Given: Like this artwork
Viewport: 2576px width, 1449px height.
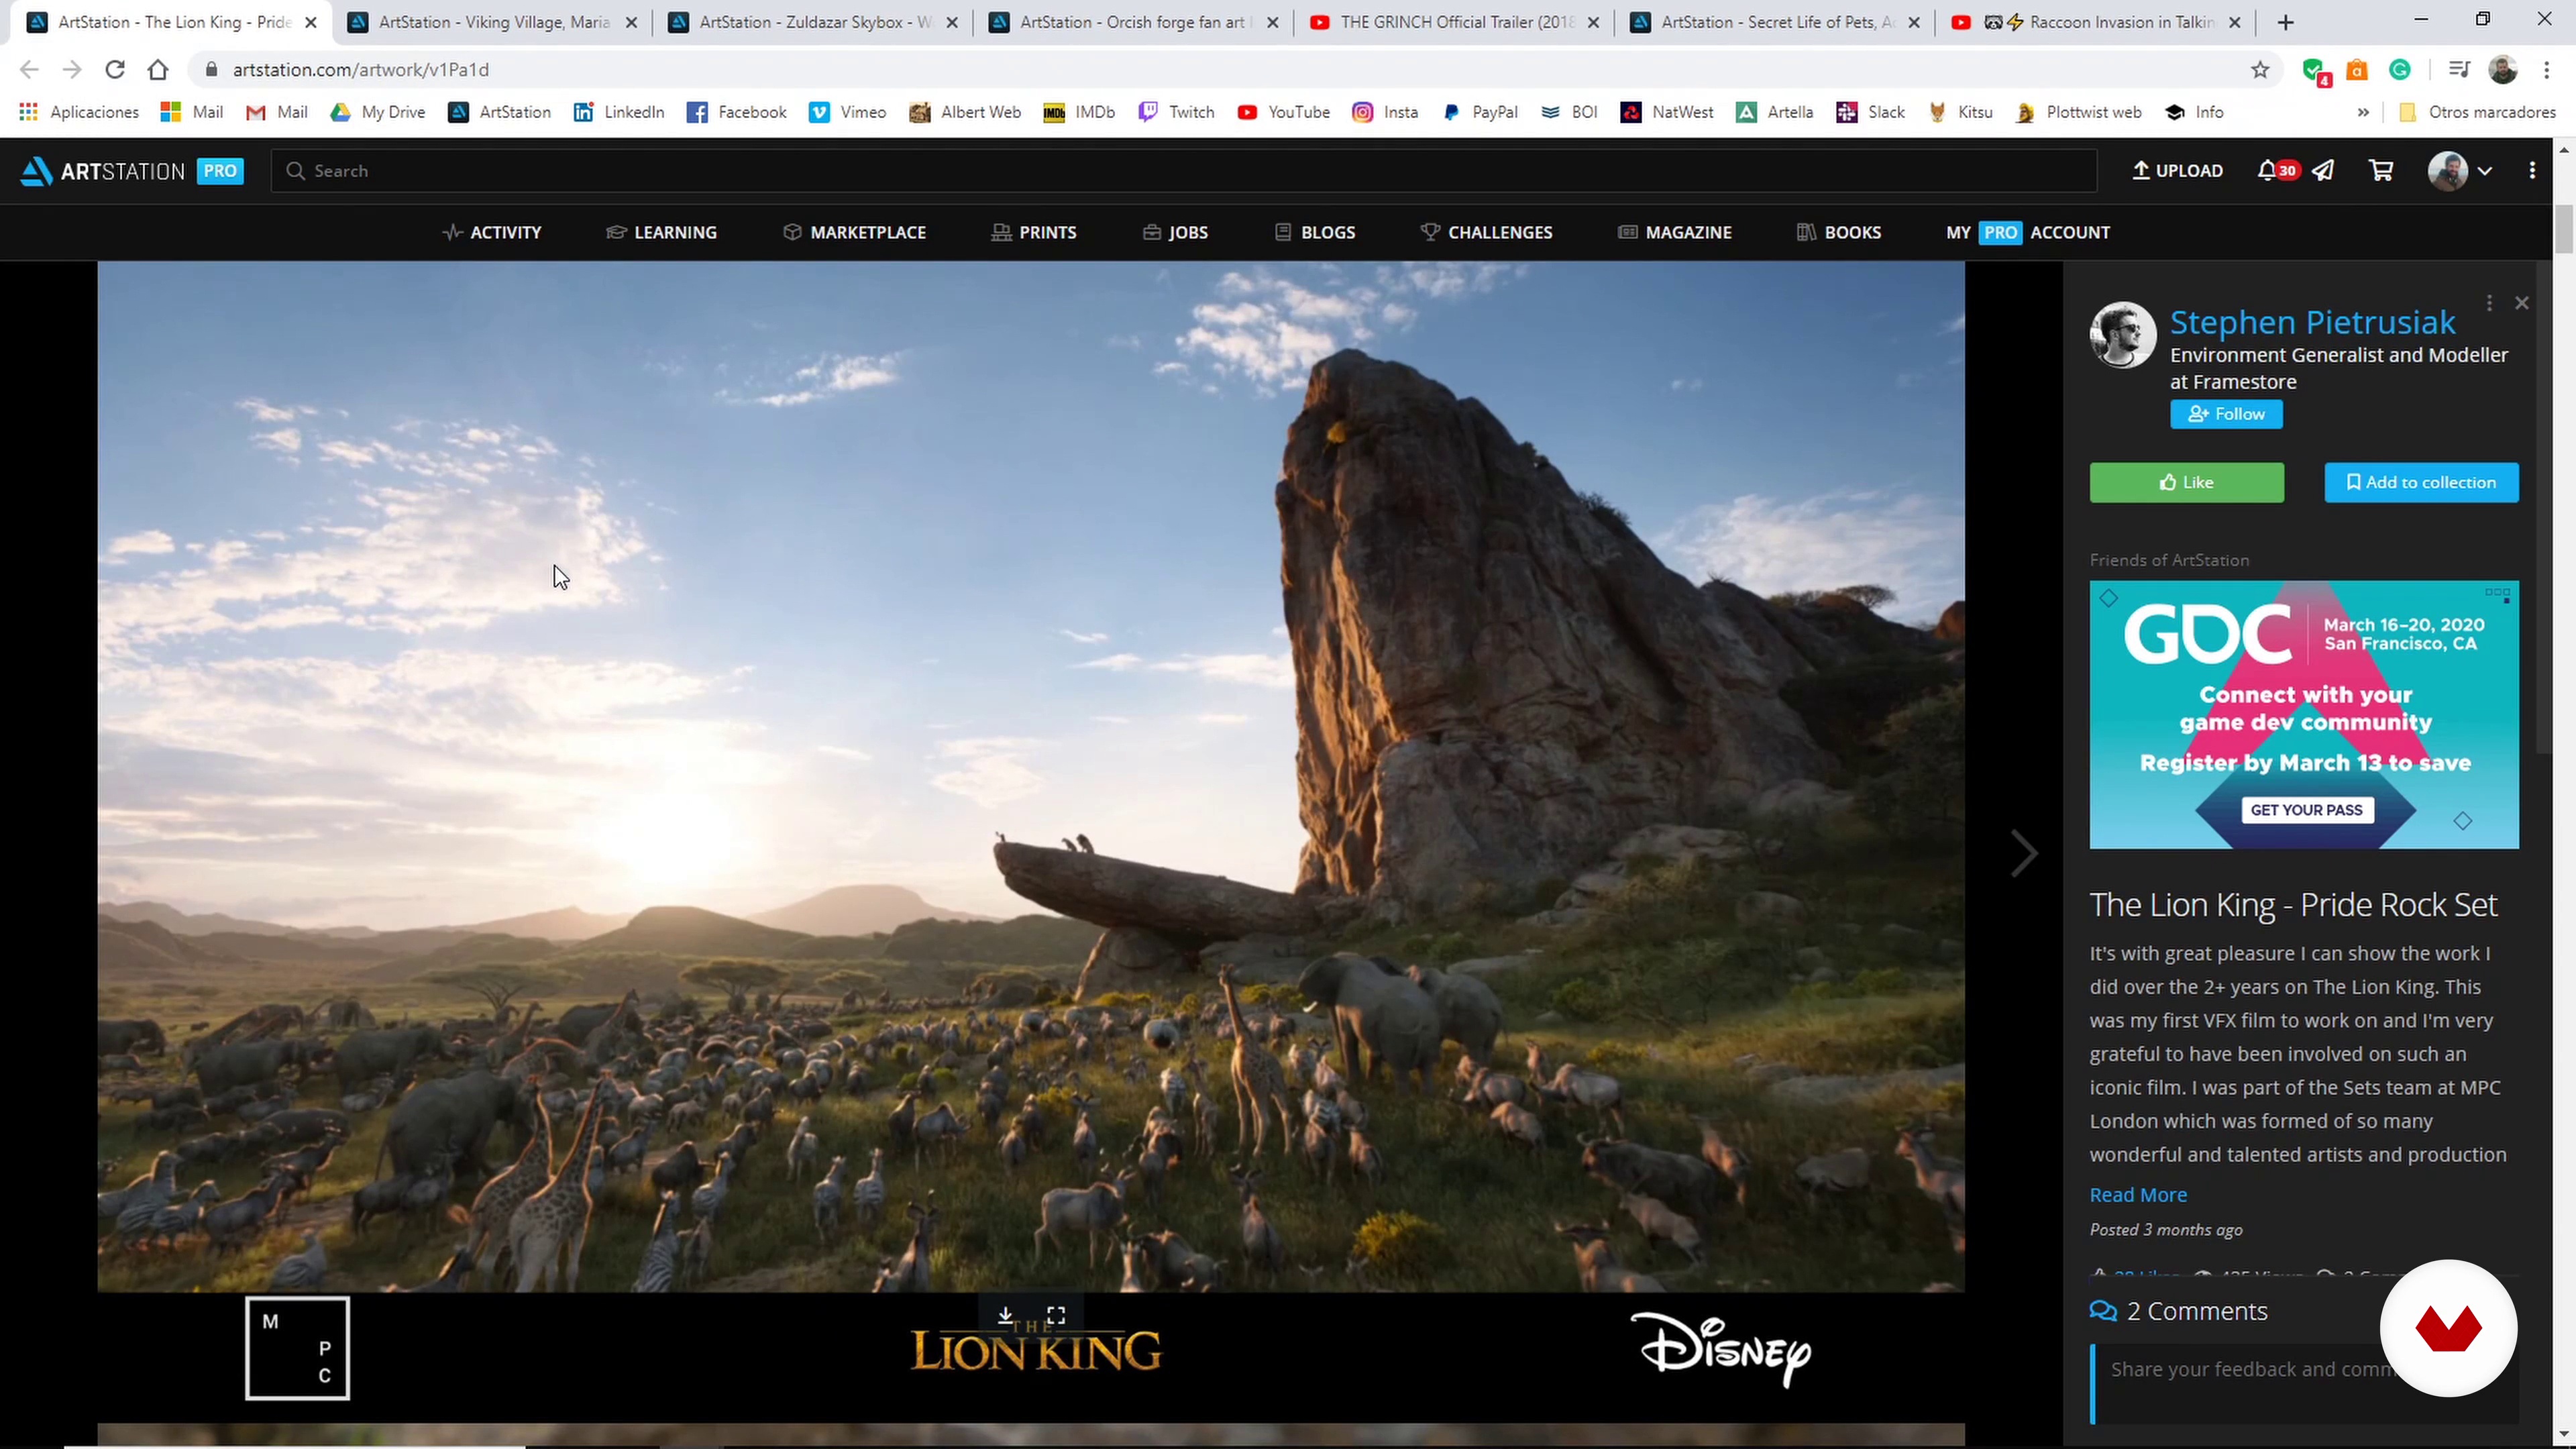Looking at the screenshot, I should click(2187, 482).
